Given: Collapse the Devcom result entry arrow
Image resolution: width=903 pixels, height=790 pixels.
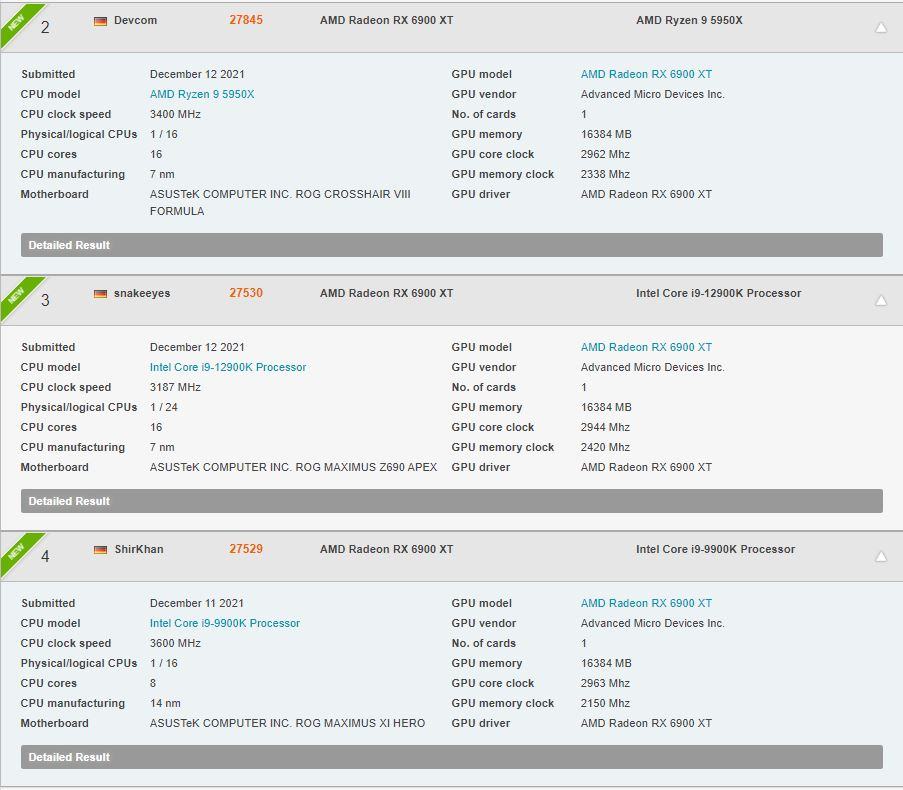Looking at the screenshot, I should [x=881, y=28].
